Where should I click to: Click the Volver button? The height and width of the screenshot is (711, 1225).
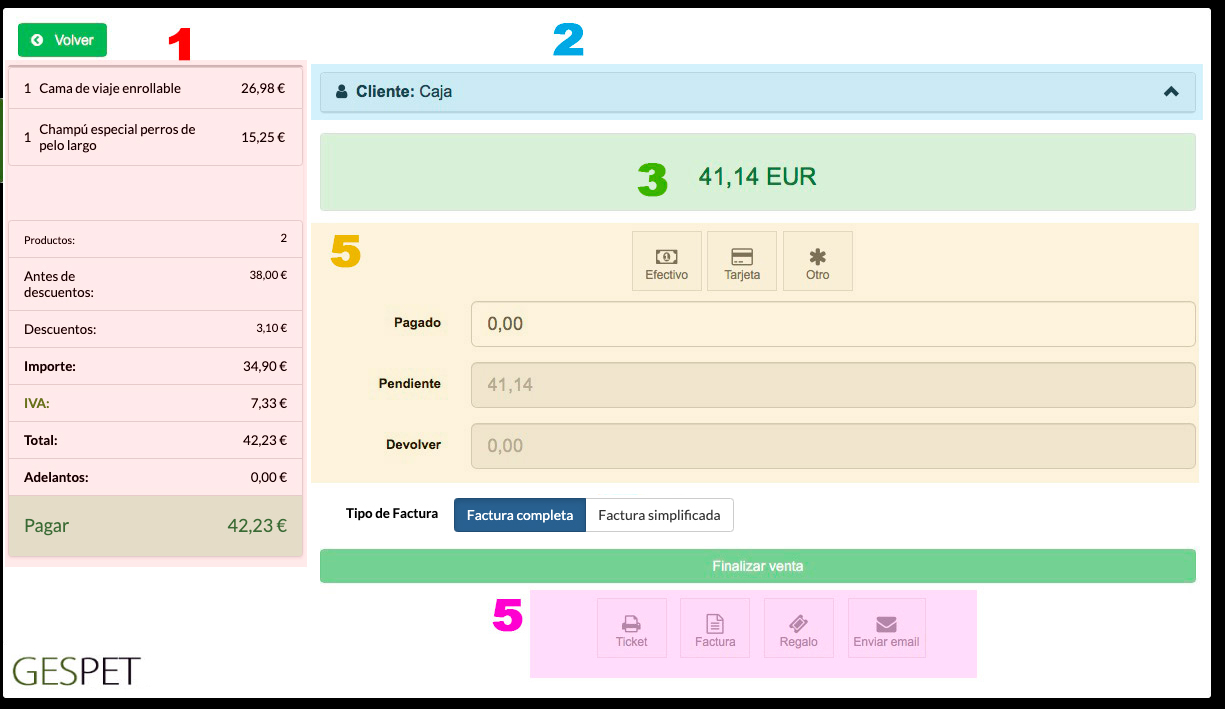(x=62, y=39)
